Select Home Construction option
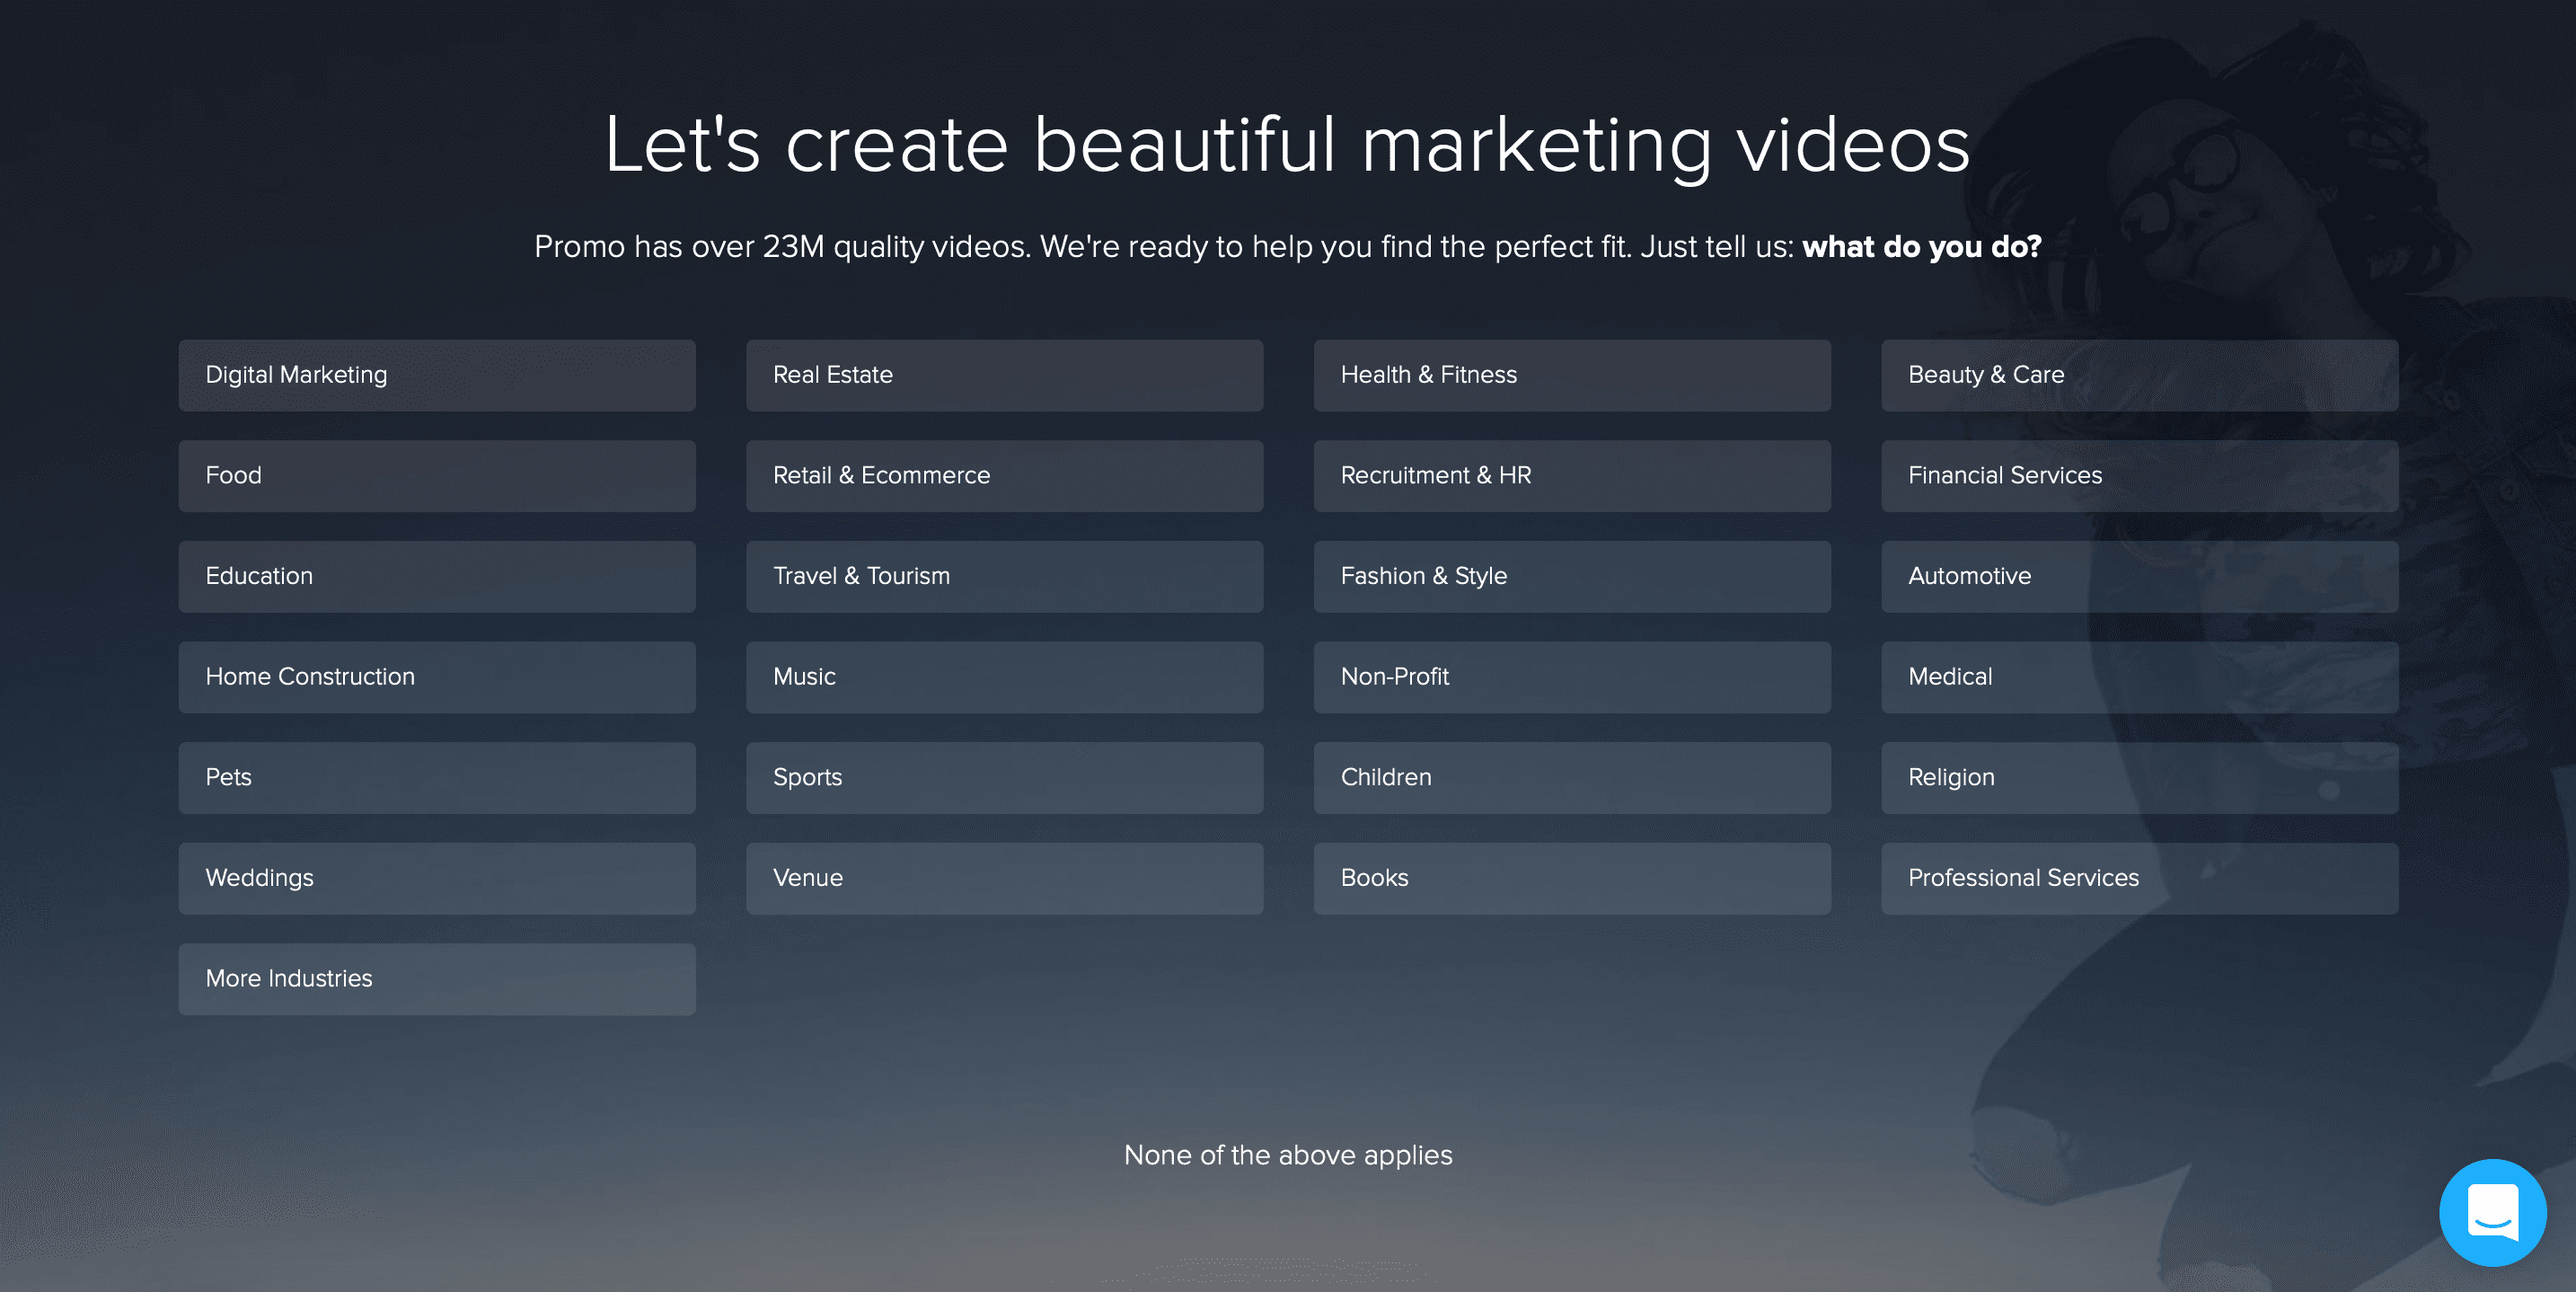 [x=437, y=677]
